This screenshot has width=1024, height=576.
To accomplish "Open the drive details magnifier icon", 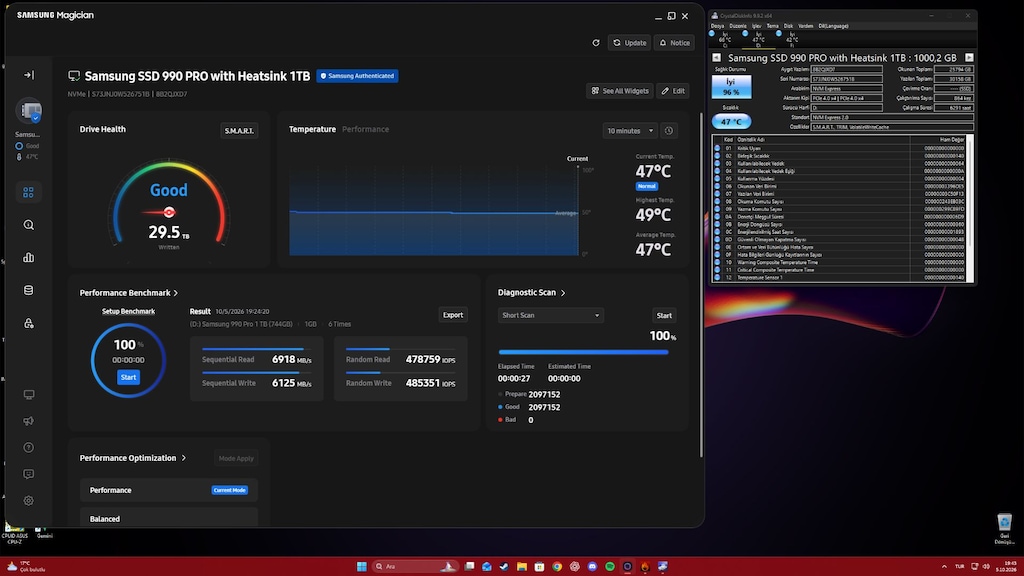I will 28,225.
